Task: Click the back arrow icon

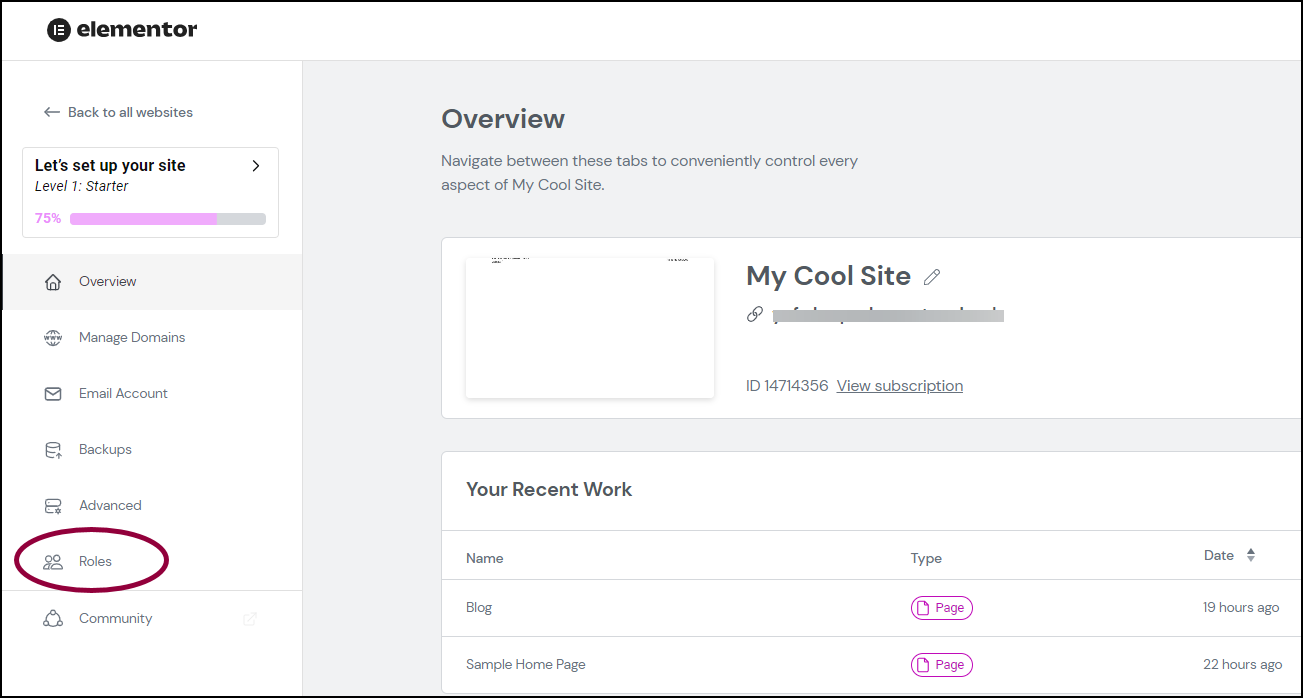Action: coord(52,112)
